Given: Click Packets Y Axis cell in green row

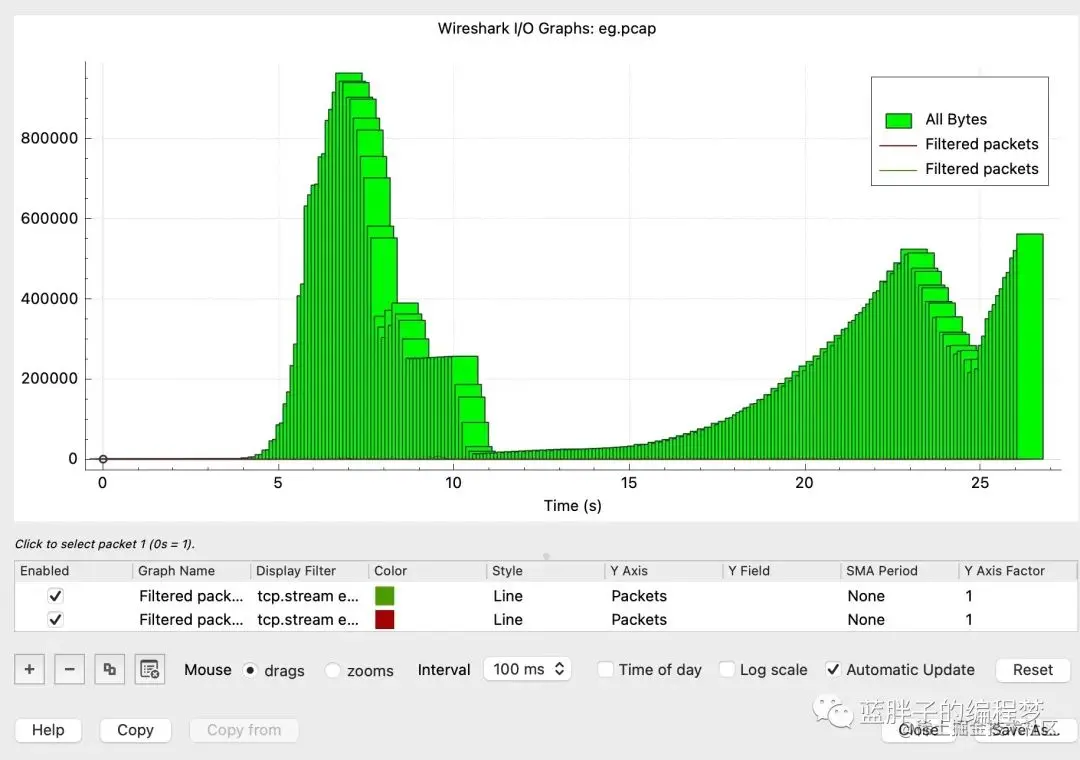Looking at the screenshot, I should coord(664,595).
